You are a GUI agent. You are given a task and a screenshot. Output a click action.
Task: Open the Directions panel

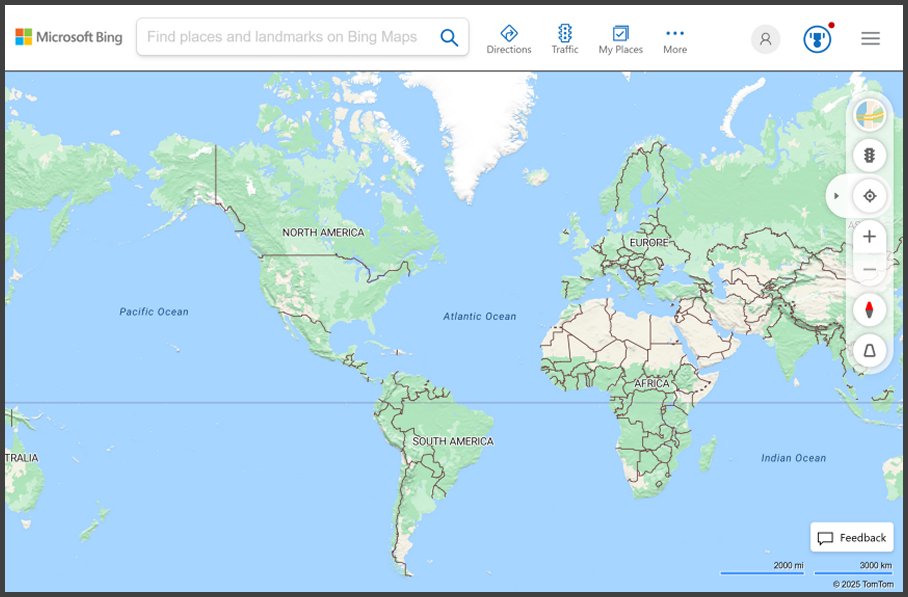(x=508, y=39)
